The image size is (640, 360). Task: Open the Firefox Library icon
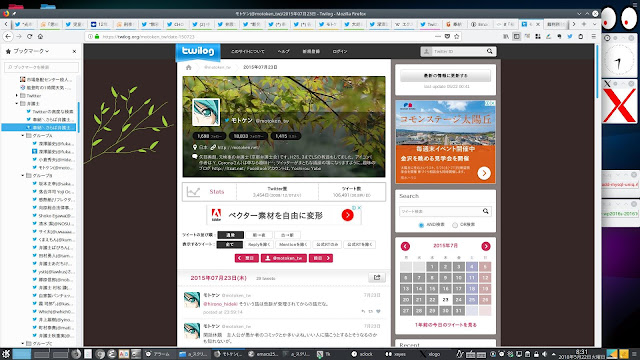(x=506, y=36)
